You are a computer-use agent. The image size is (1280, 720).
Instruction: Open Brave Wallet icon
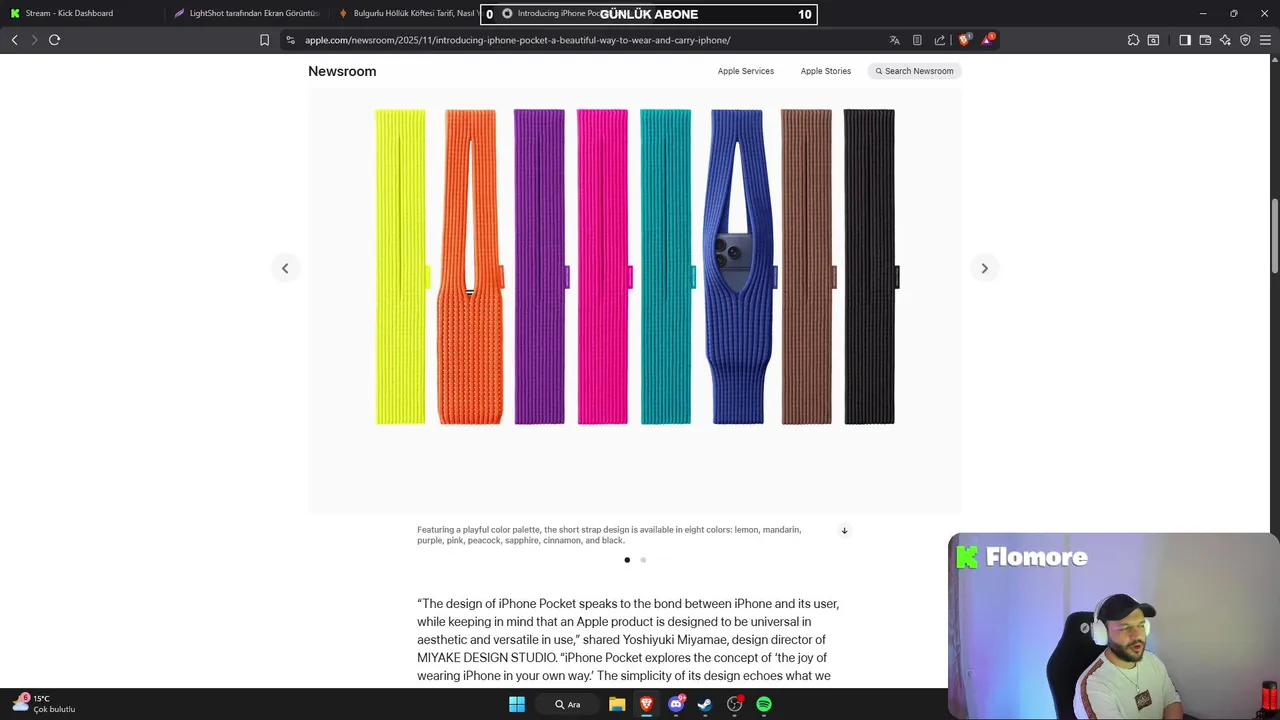click(x=1205, y=40)
